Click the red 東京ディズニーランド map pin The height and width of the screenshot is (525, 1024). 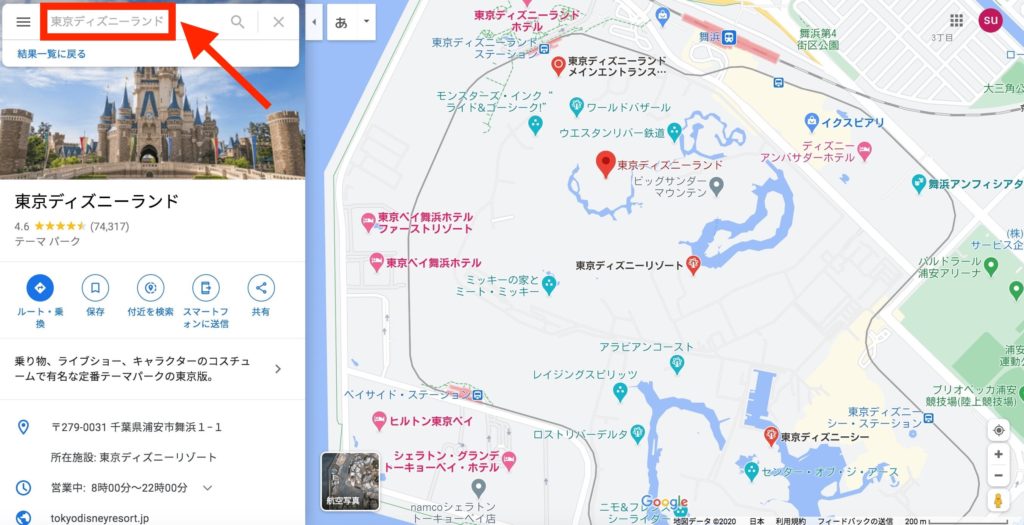click(x=606, y=164)
